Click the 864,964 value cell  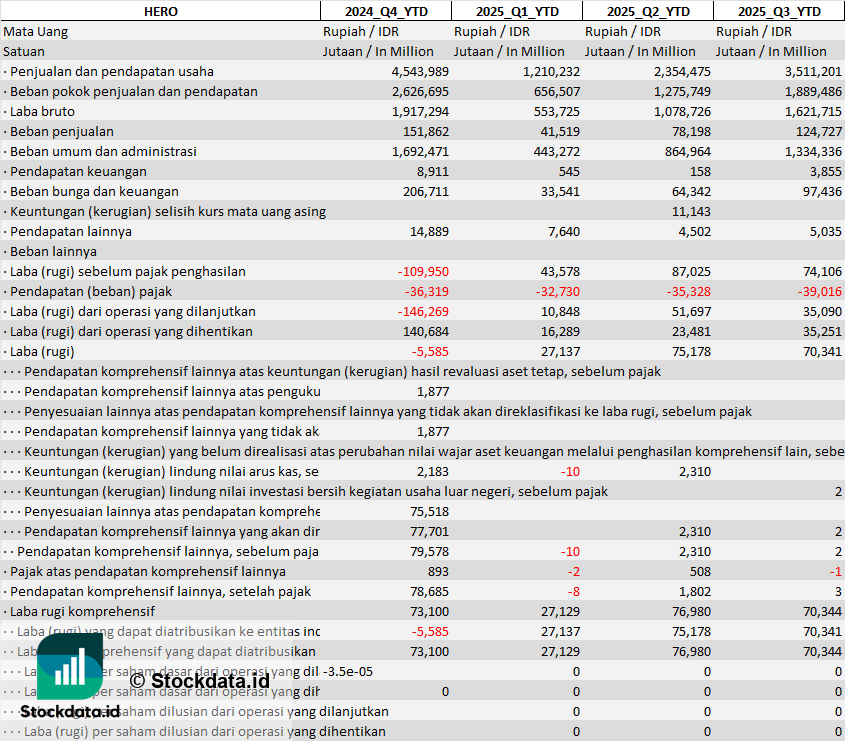pyautogui.click(x=688, y=151)
